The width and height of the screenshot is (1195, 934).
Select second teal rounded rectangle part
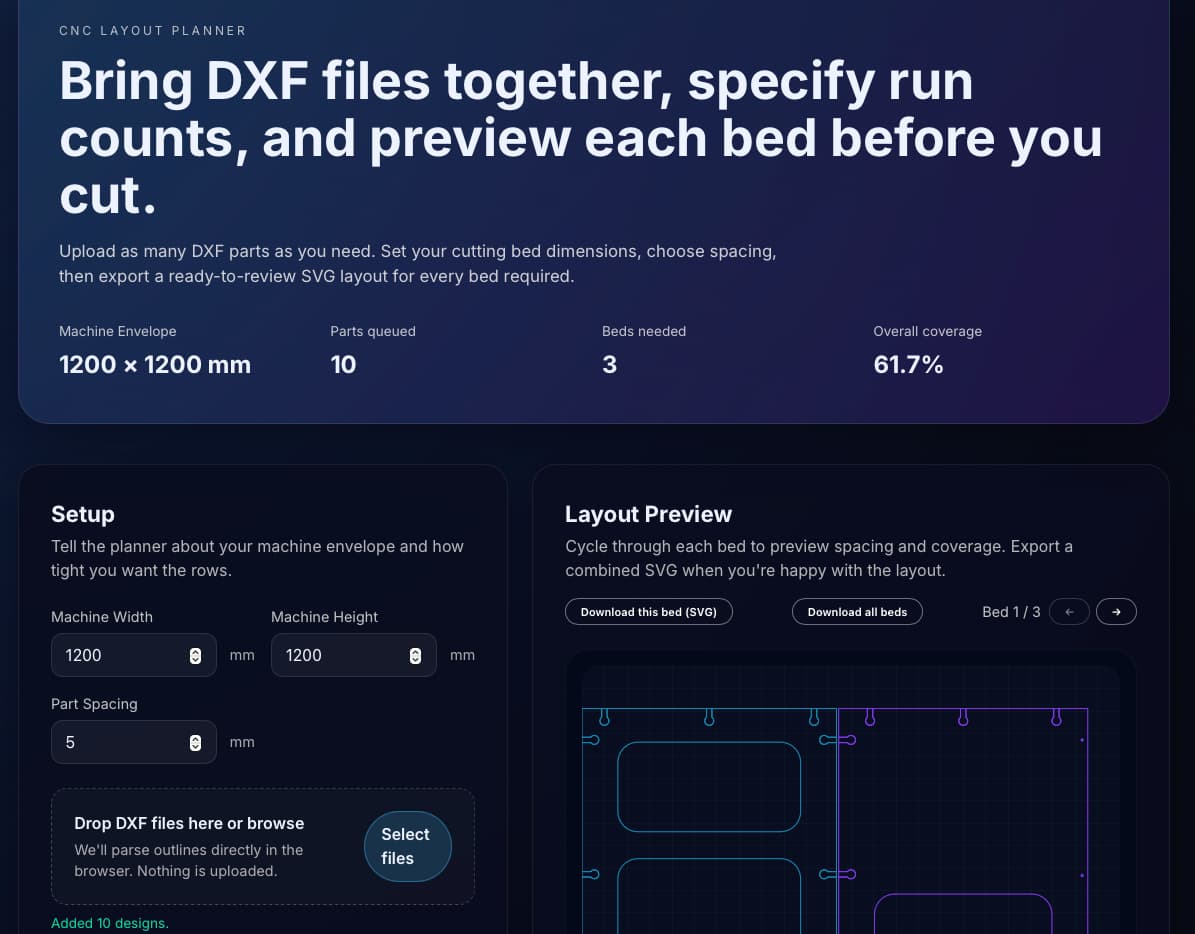(709, 896)
